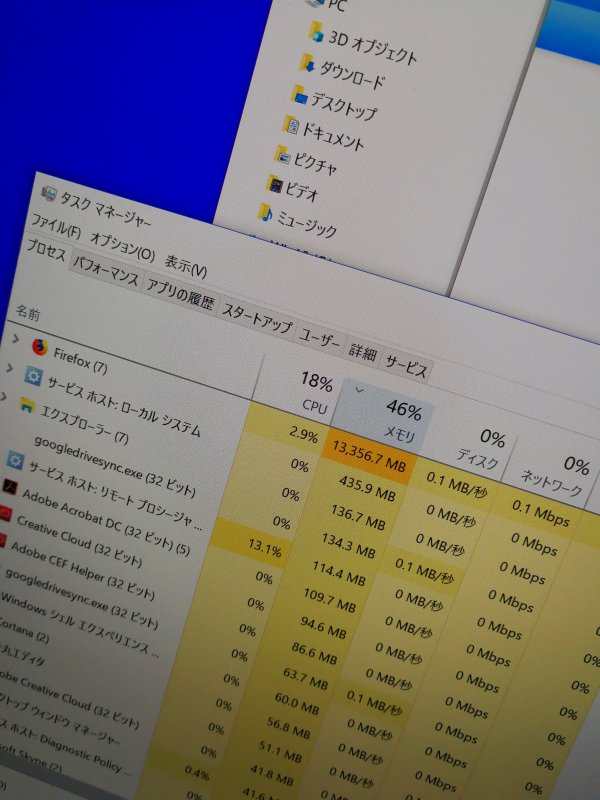This screenshot has width=600, height=800.
Task: Select ビデオ in the Explorer tree
Action: tap(302, 191)
